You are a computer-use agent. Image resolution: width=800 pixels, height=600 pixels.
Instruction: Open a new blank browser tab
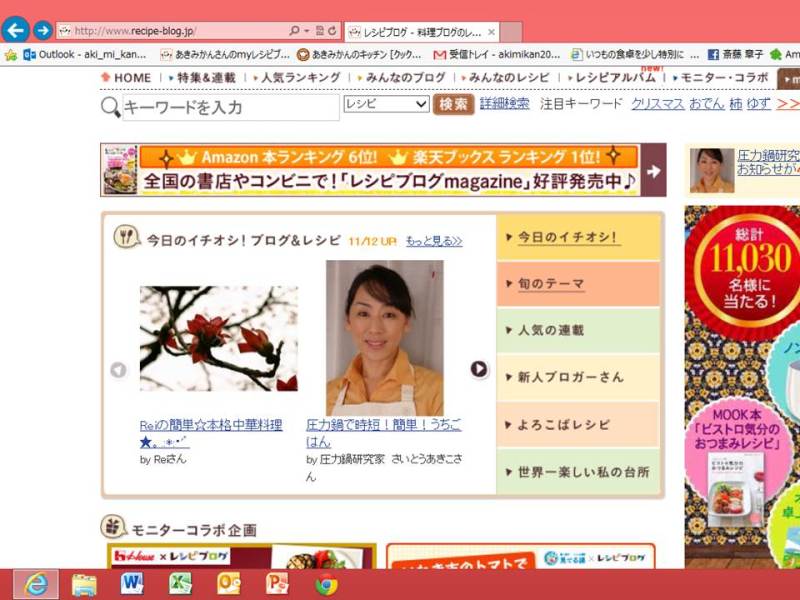511,32
